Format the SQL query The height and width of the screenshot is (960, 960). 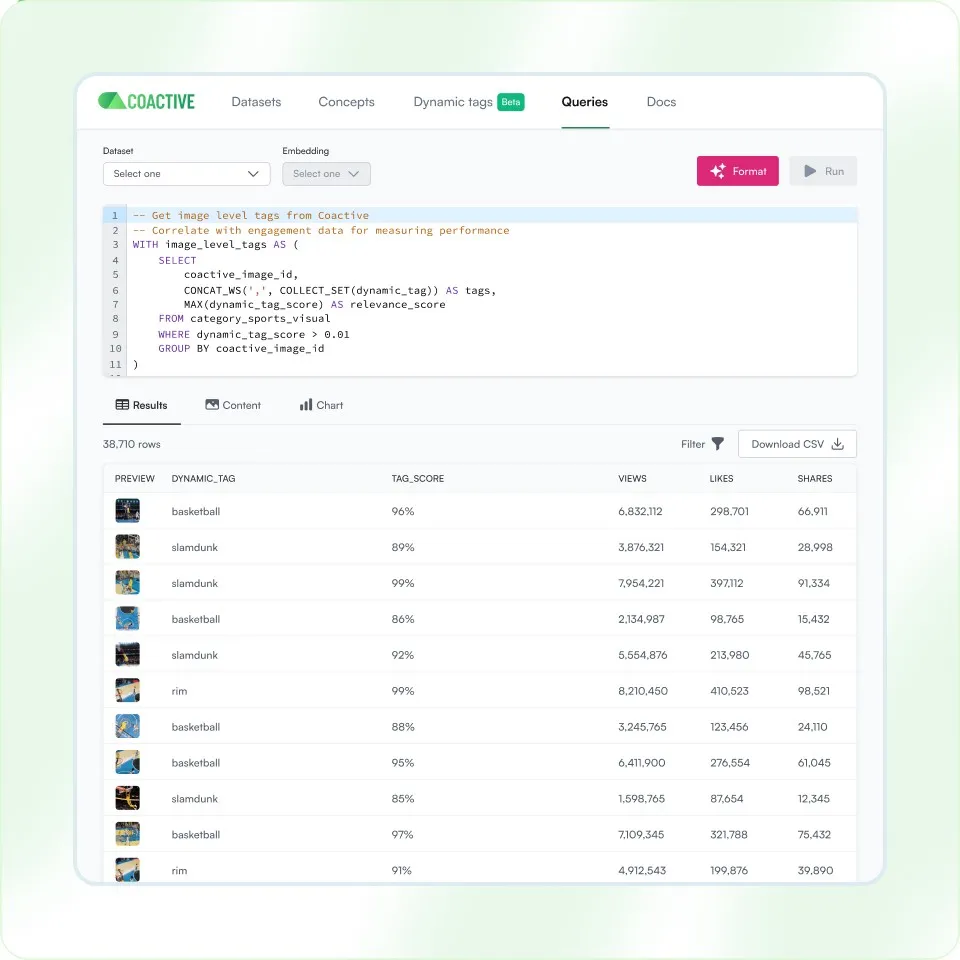738,171
